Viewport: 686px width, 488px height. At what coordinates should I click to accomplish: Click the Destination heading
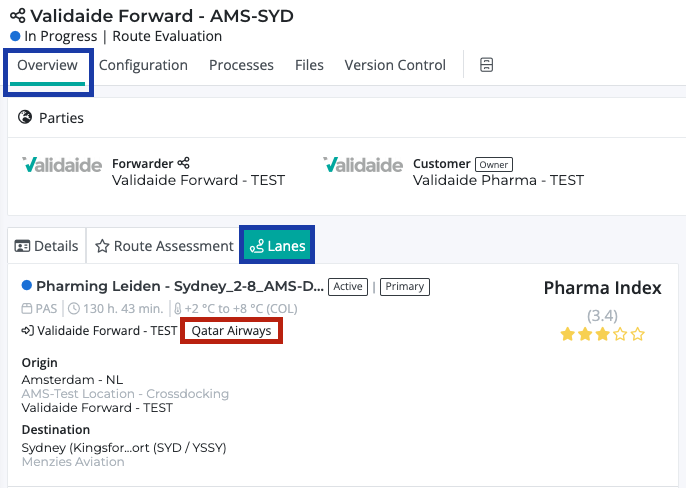pyautogui.click(x=56, y=430)
